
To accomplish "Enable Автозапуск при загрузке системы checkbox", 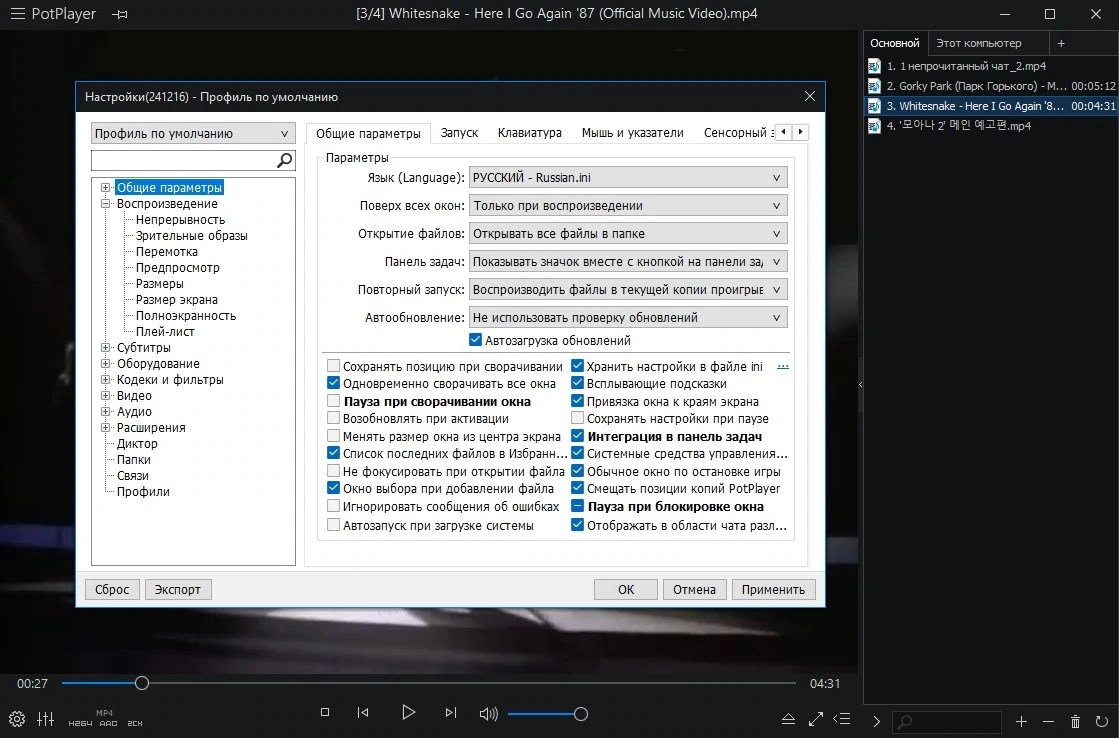I will (x=333, y=525).
